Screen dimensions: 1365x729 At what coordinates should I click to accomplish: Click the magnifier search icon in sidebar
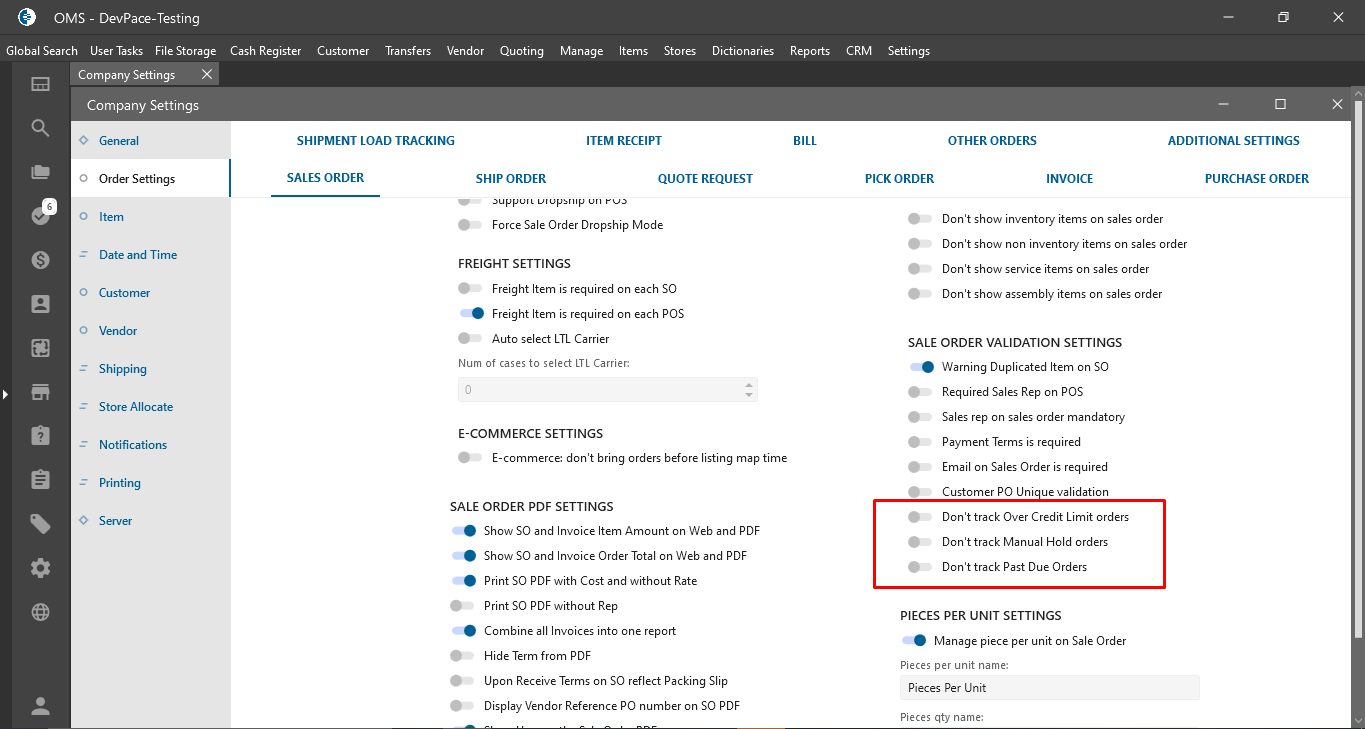[x=40, y=128]
